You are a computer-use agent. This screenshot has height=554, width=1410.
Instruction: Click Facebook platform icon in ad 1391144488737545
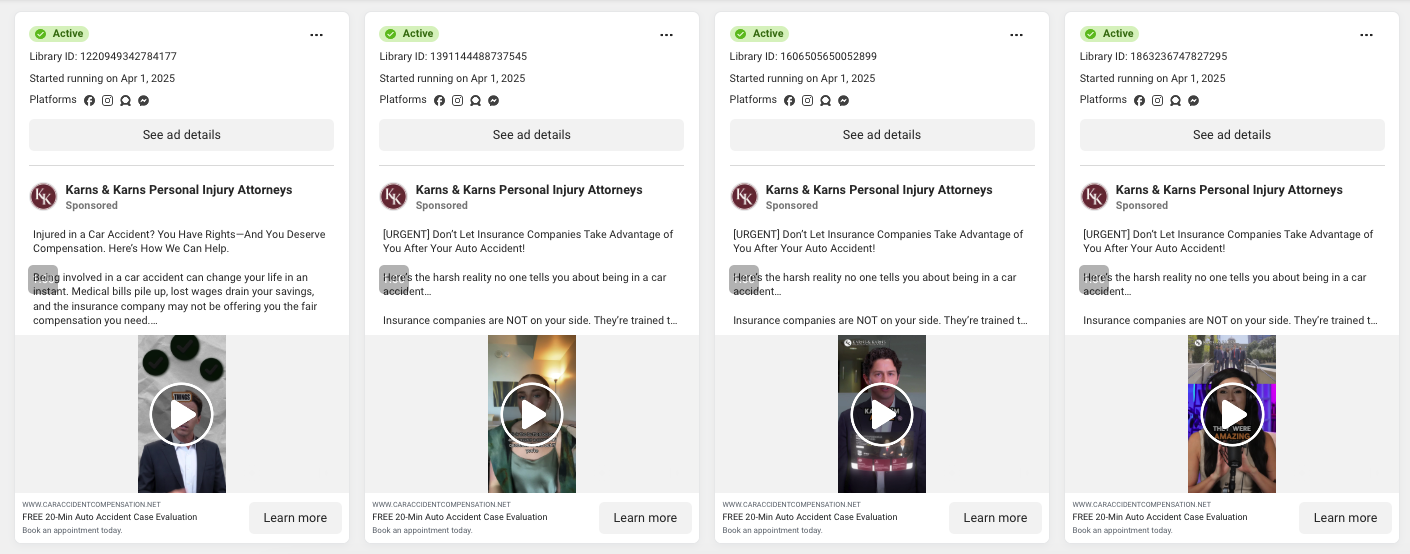click(x=439, y=101)
